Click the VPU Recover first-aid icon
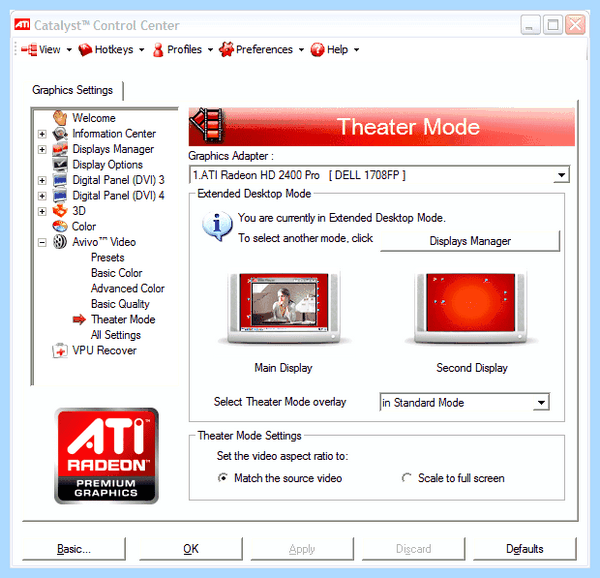The width and height of the screenshot is (600, 578). tap(60, 350)
